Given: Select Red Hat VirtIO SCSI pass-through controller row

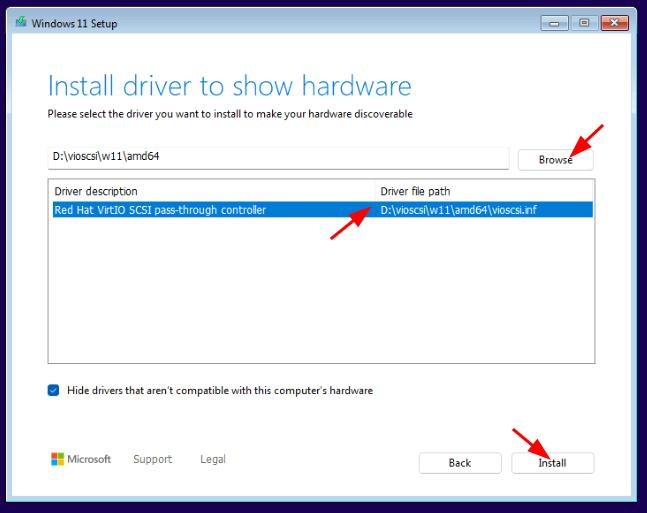Looking at the screenshot, I should [x=323, y=210].
